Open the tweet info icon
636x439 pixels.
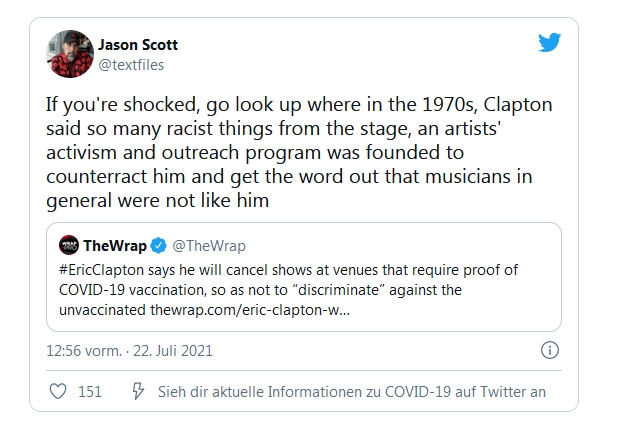pyautogui.click(x=549, y=351)
